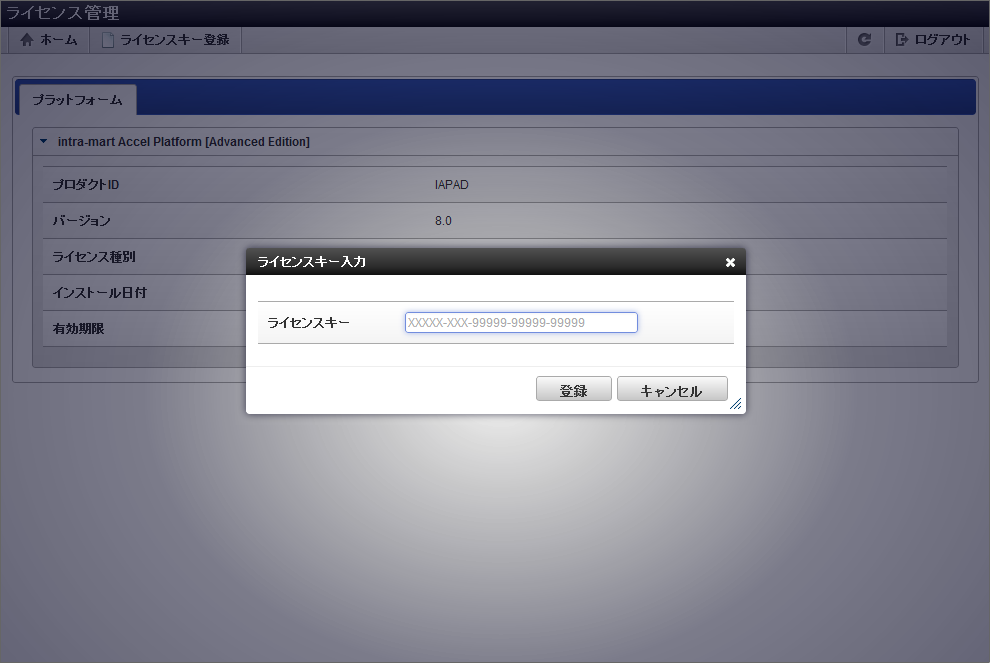
Task: Click the ライセンスキー入力 dialog title
Action: [x=311, y=262]
